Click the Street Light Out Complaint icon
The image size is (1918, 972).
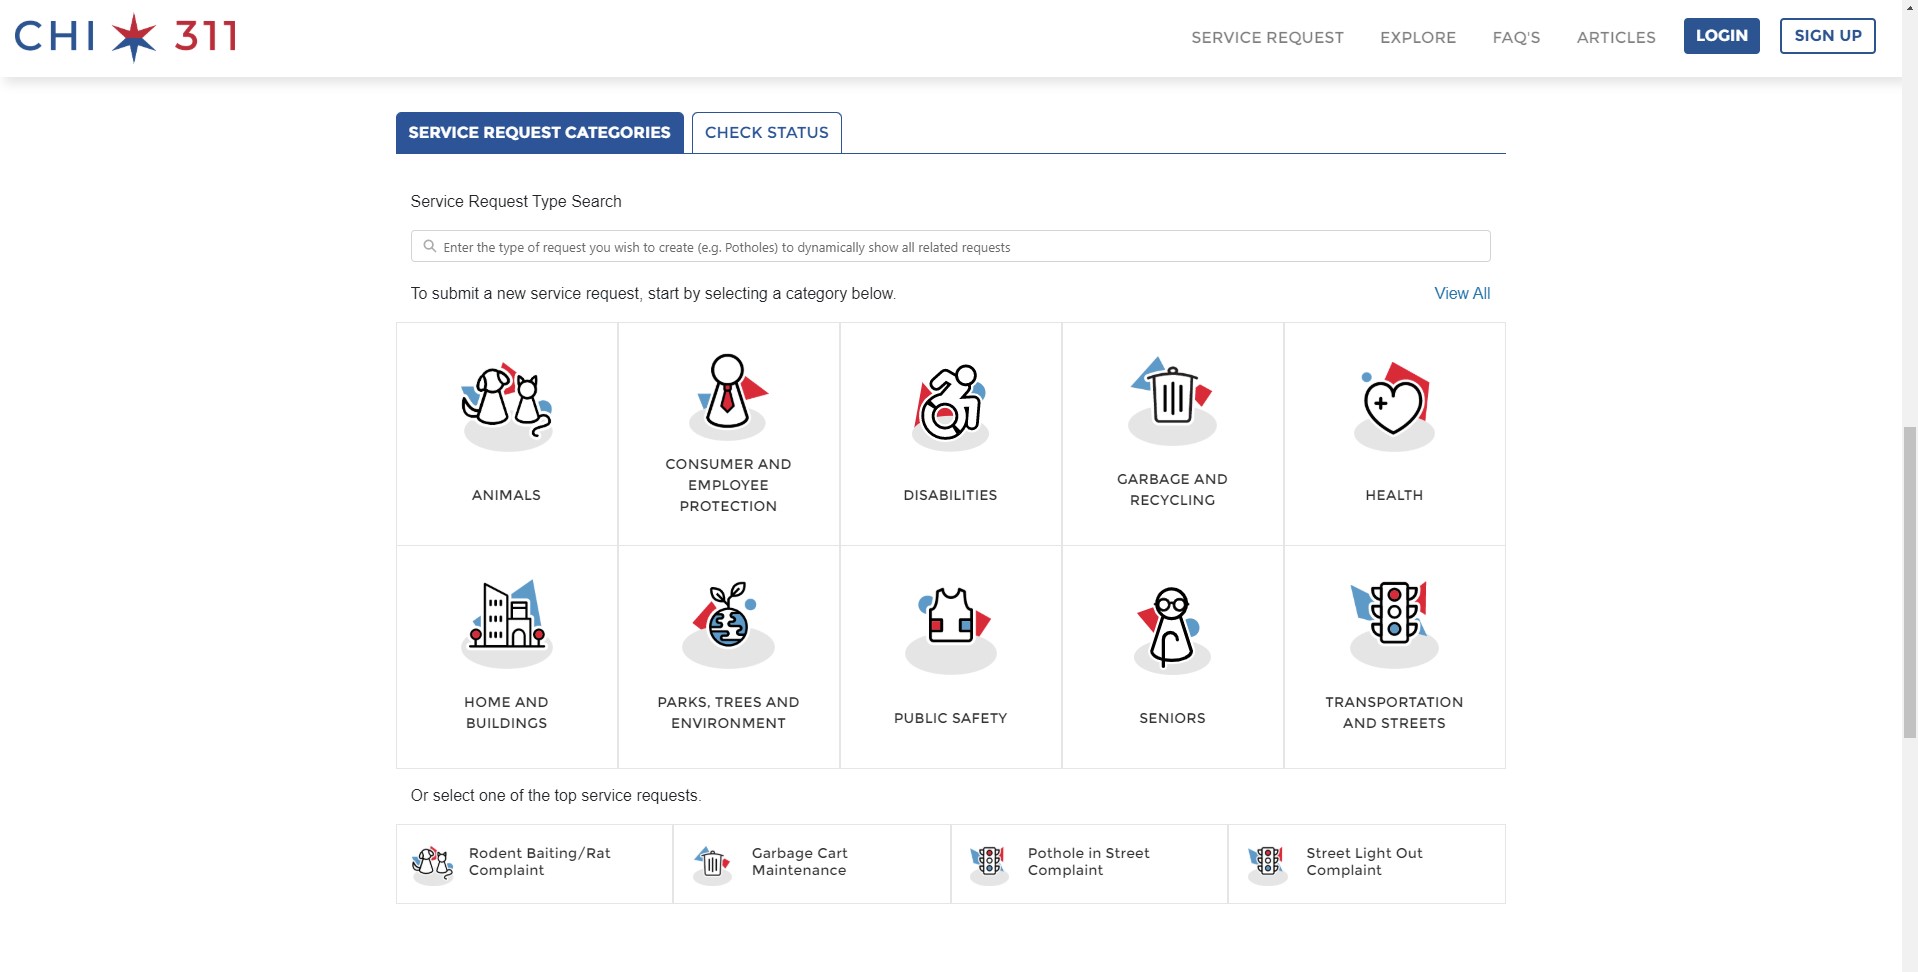[1267, 864]
